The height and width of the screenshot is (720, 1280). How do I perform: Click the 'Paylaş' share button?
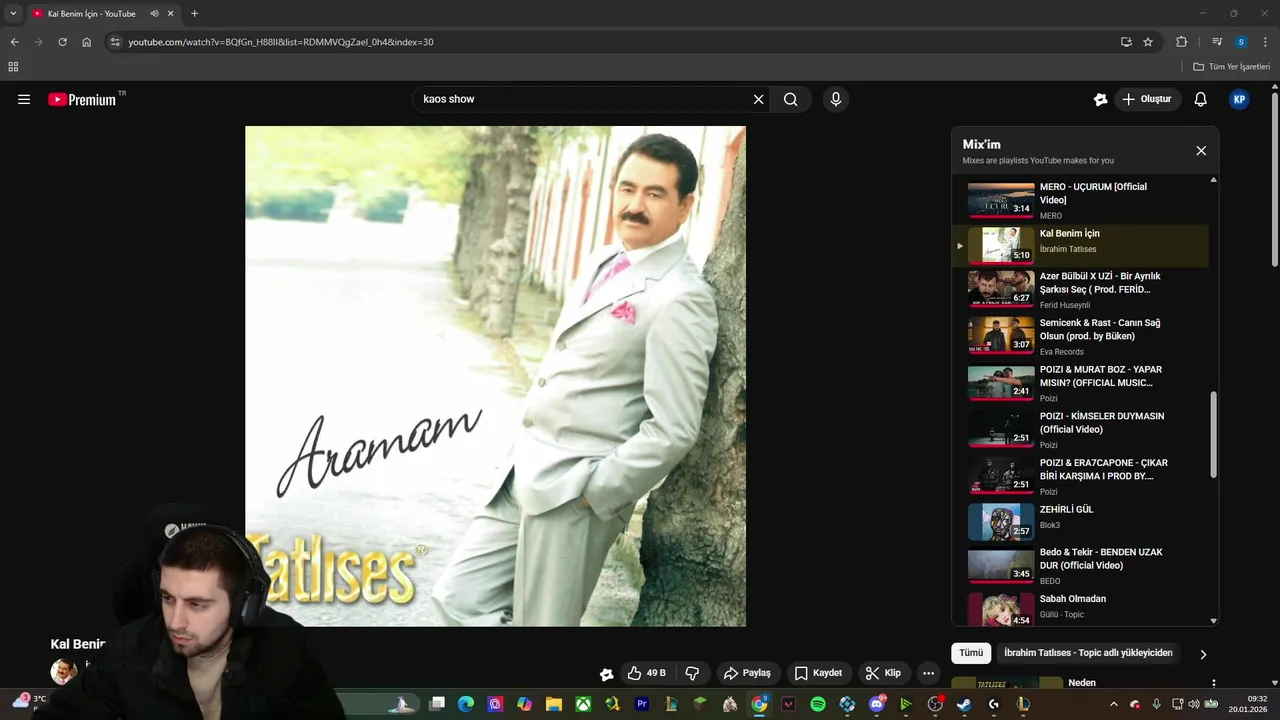[748, 673]
